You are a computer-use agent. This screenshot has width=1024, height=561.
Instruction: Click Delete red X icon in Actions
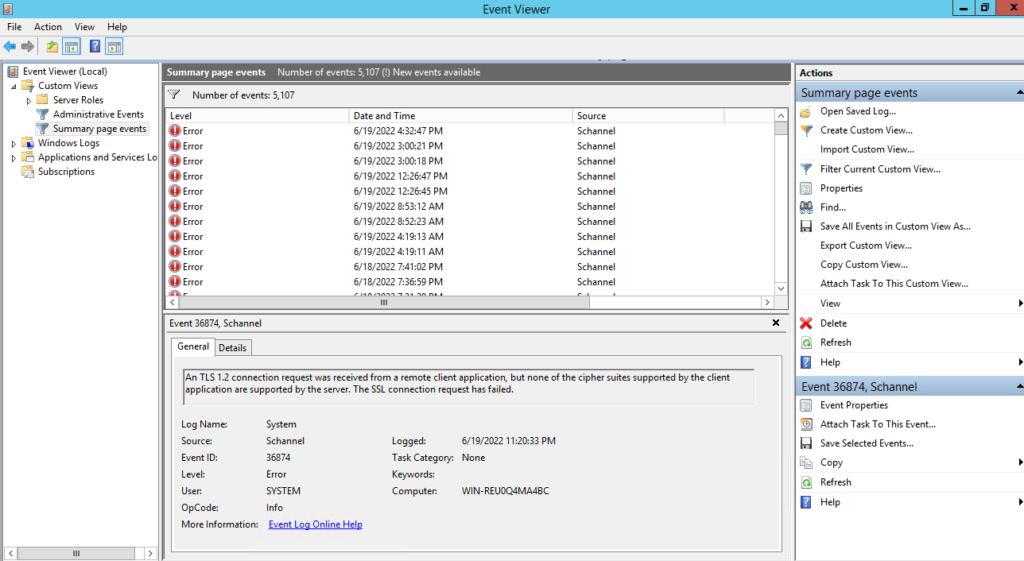(x=806, y=323)
